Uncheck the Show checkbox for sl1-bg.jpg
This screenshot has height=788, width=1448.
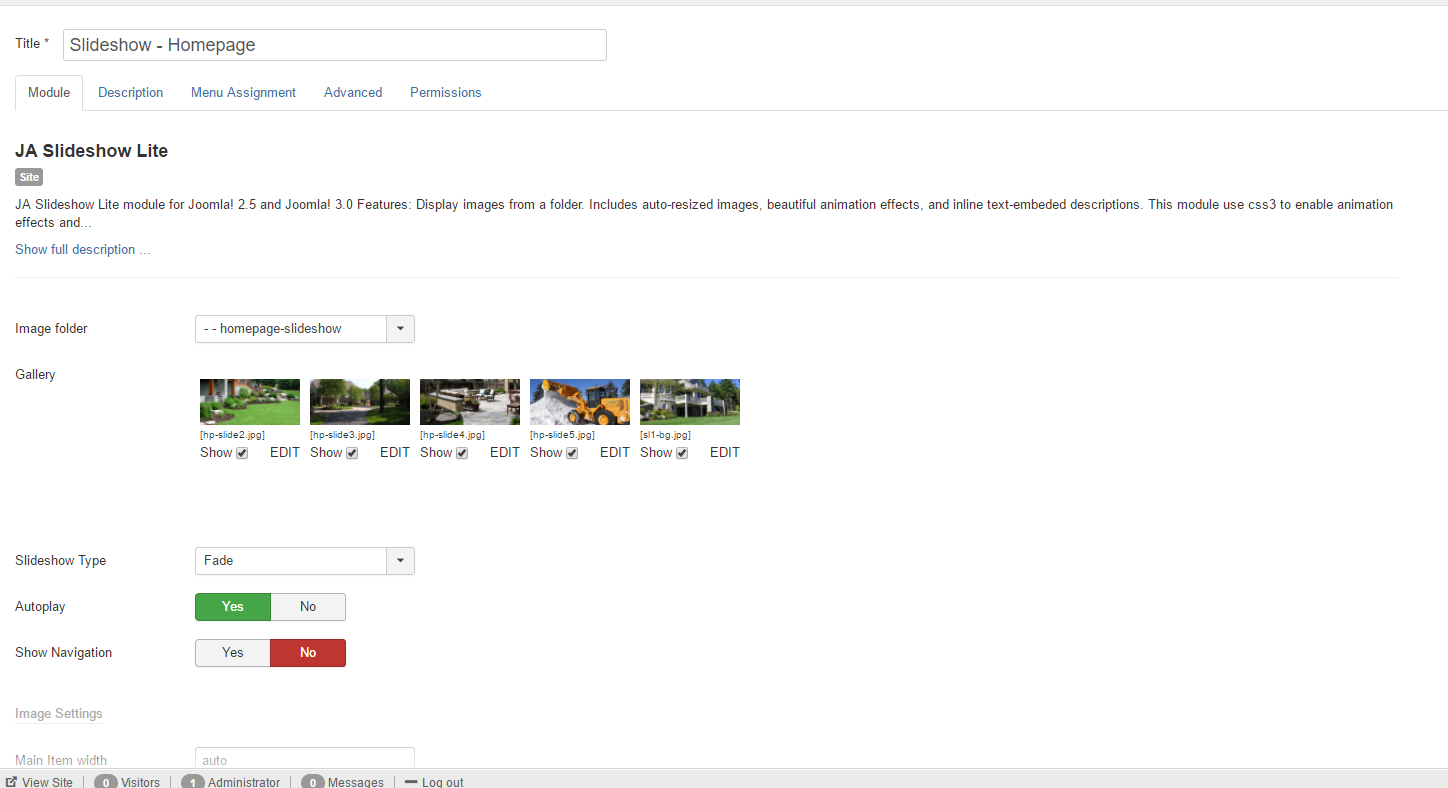coord(682,453)
